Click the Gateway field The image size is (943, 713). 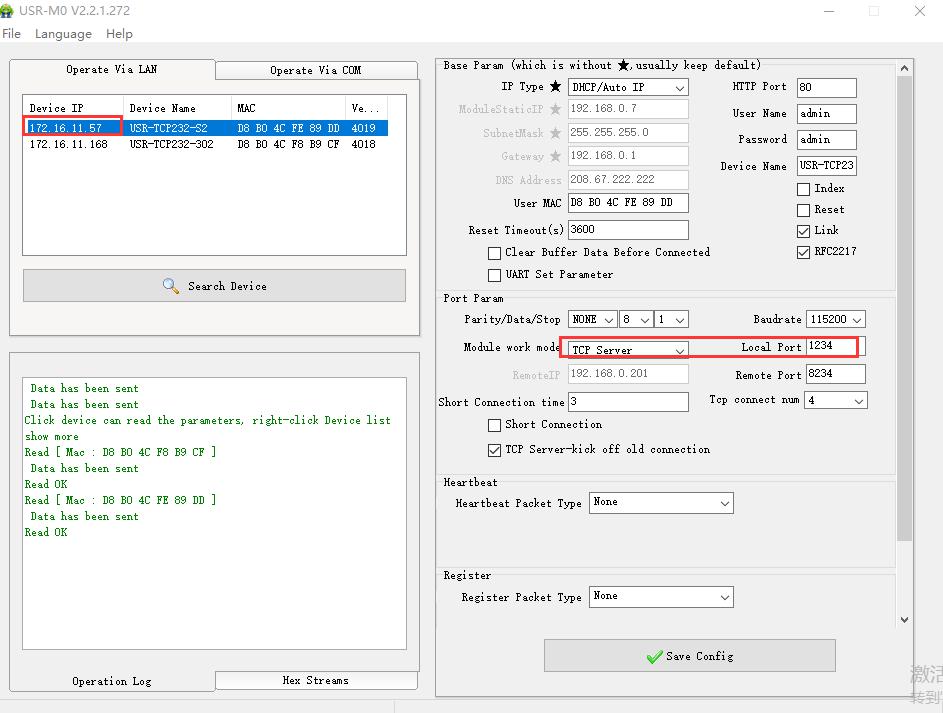628,156
